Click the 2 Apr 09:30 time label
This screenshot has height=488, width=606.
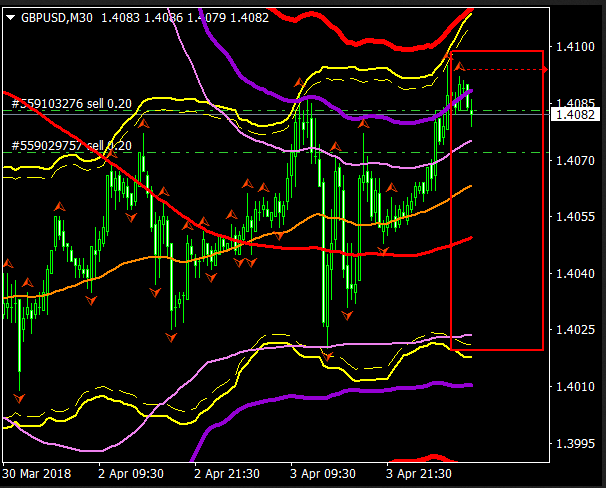(x=129, y=472)
